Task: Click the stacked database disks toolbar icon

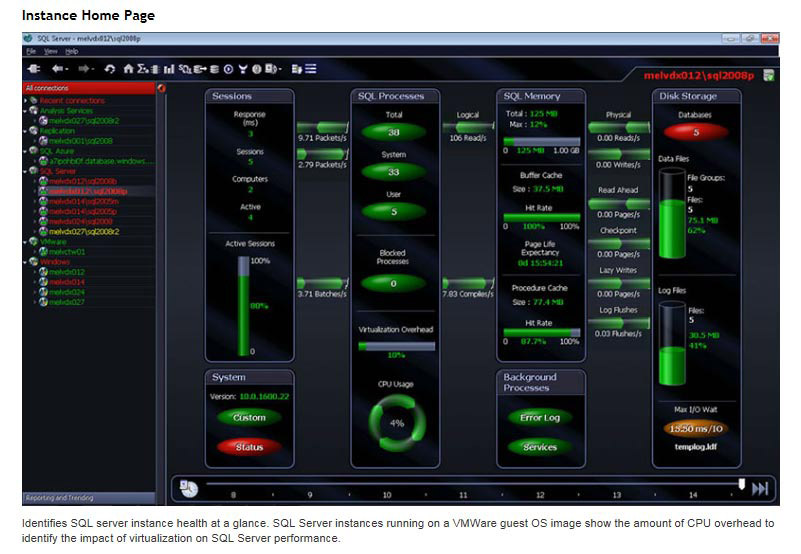Action: coord(215,69)
